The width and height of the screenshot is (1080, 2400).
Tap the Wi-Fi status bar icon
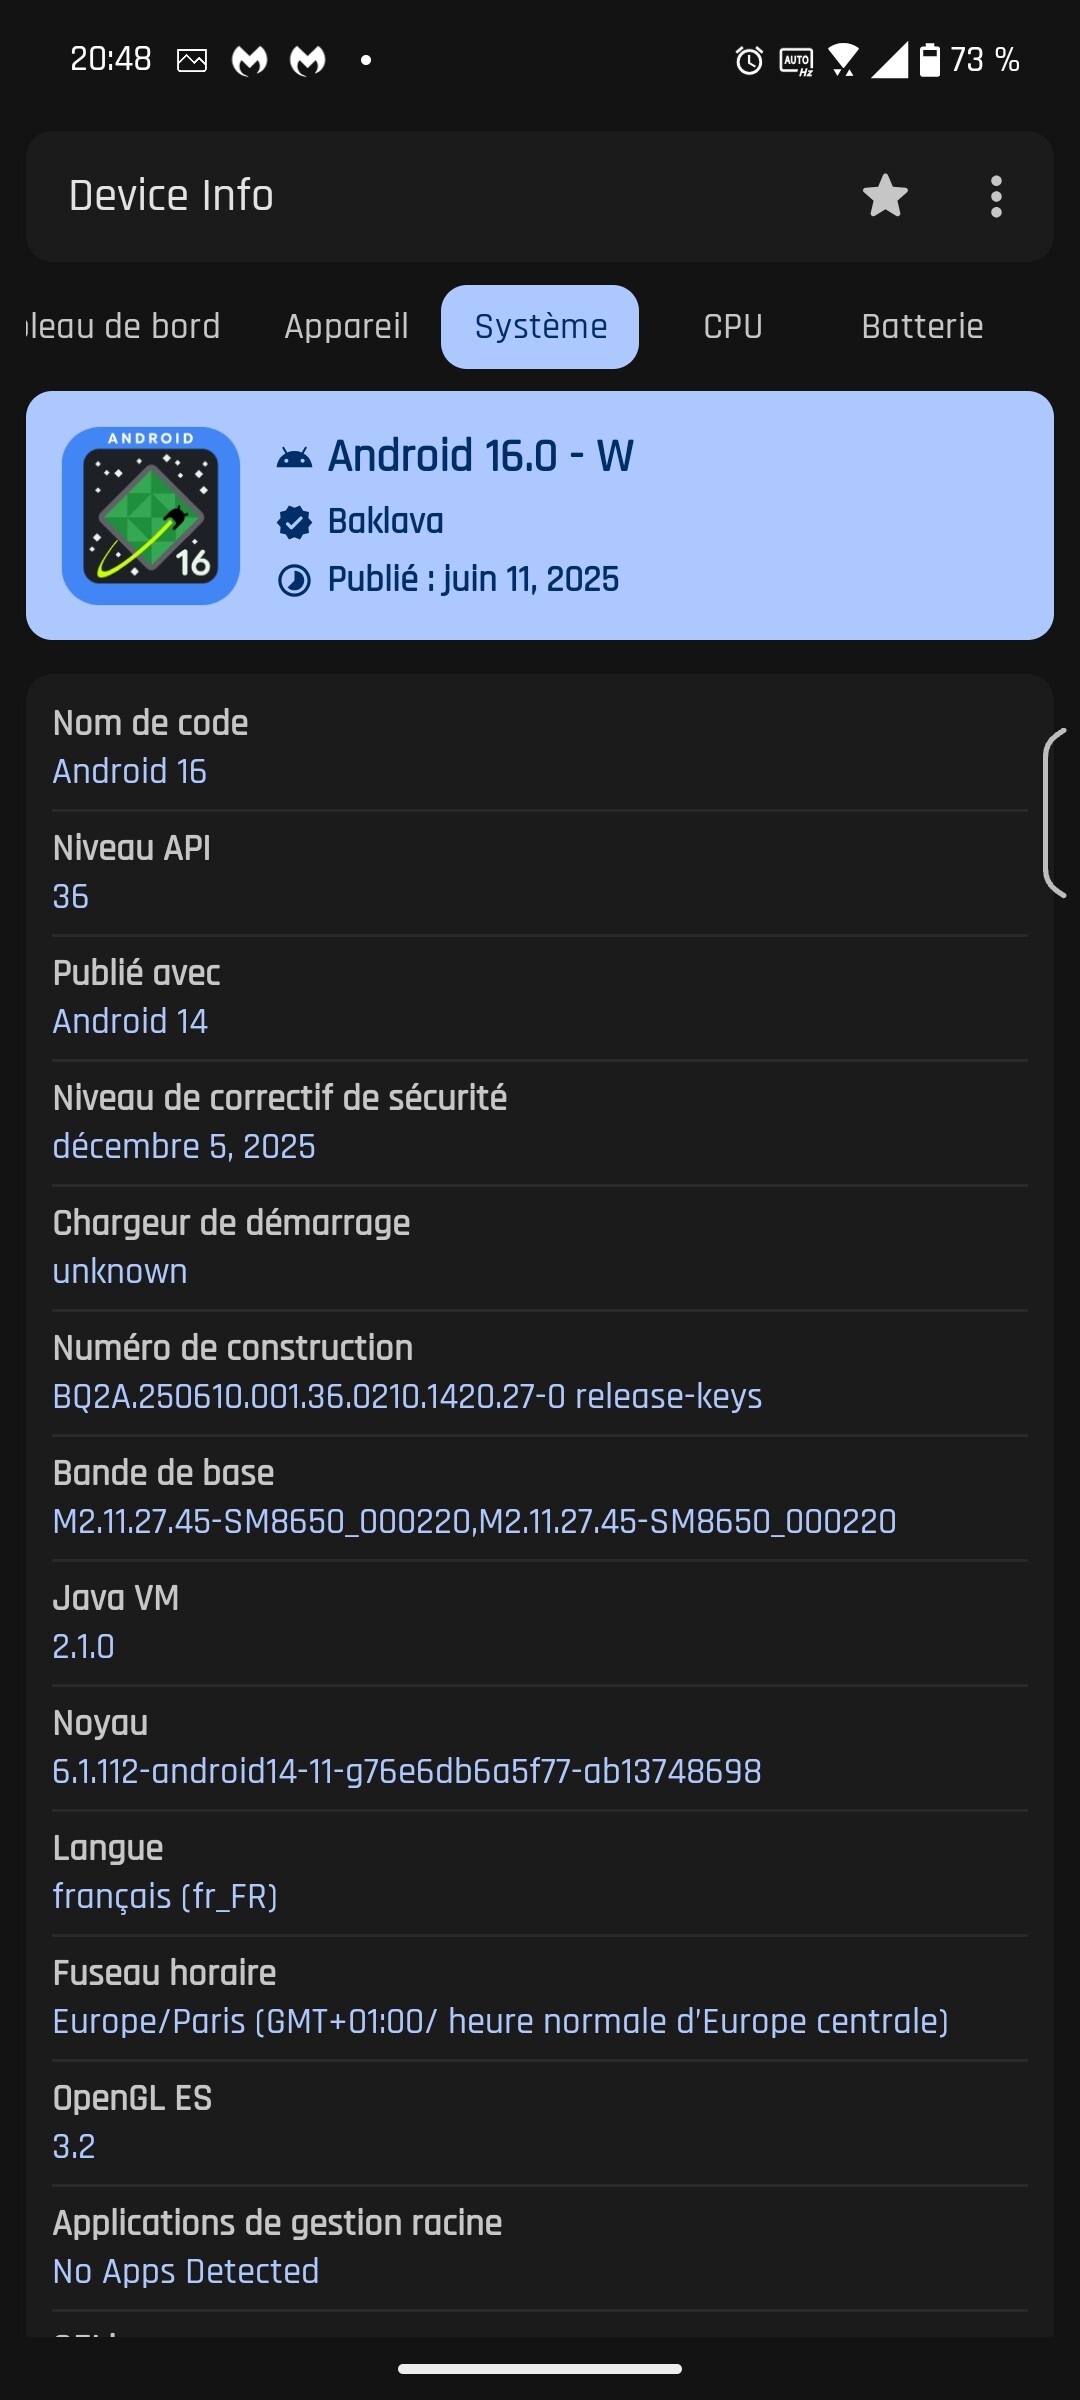tap(843, 61)
